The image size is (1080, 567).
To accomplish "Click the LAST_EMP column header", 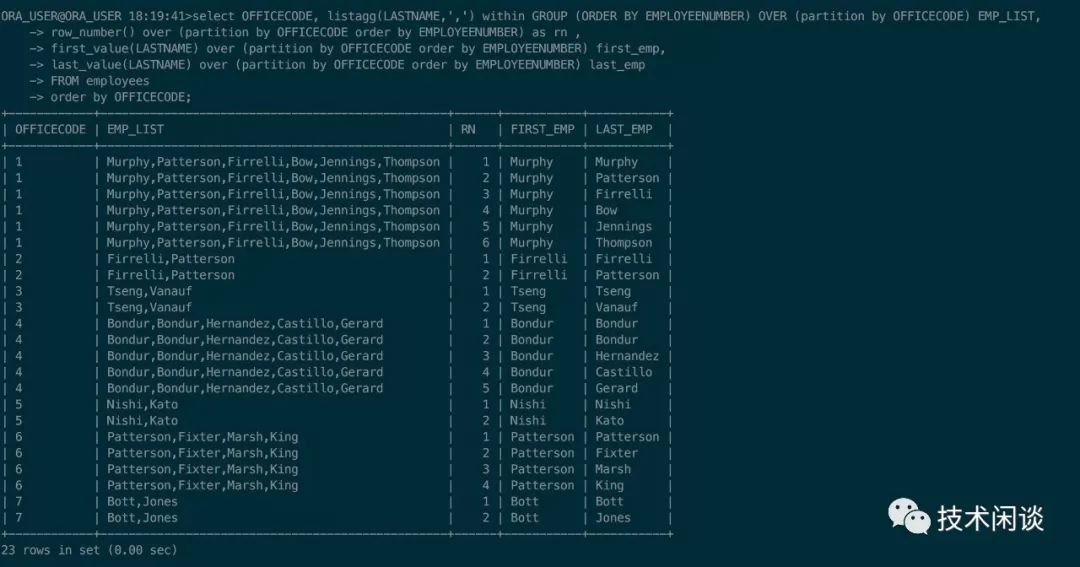I will pyautogui.click(x=624, y=129).
